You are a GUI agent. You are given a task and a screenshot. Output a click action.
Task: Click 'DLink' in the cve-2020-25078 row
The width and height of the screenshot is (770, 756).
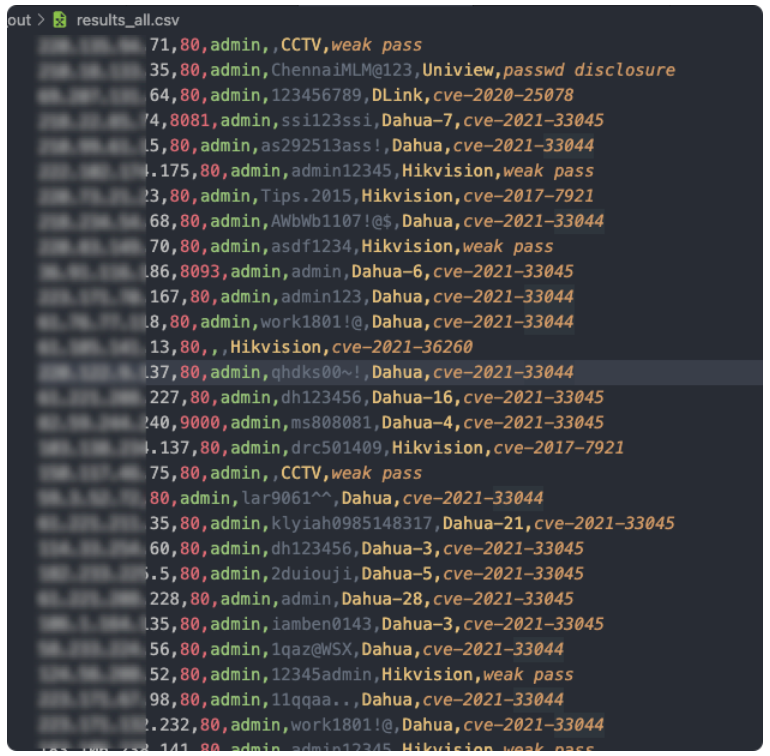click(x=397, y=95)
